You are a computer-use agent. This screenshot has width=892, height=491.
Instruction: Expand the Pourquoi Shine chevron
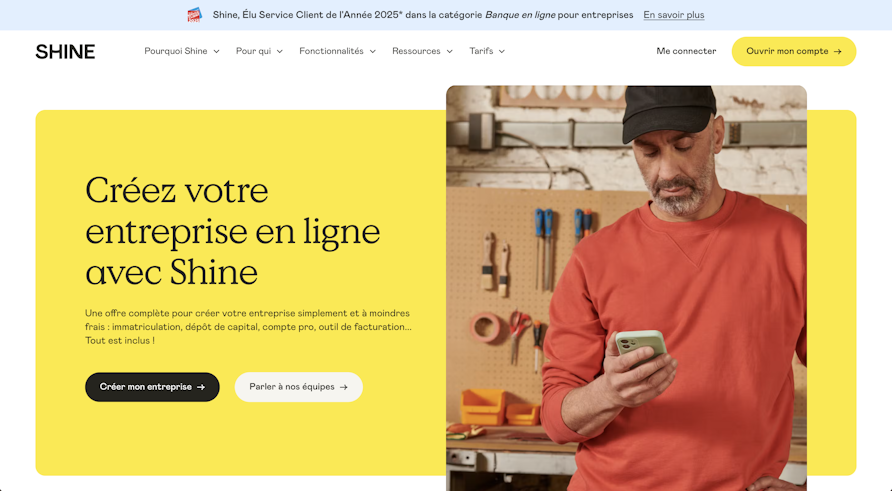pos(216,52)
